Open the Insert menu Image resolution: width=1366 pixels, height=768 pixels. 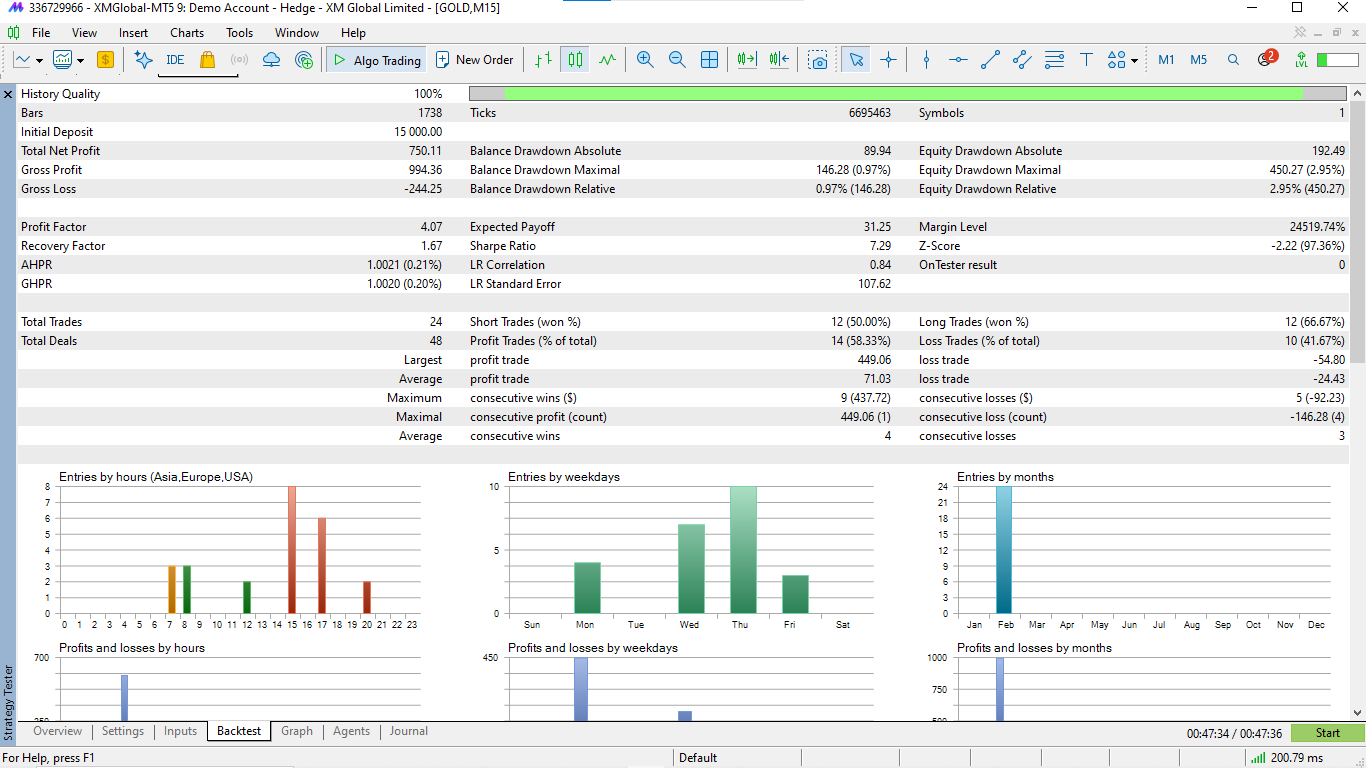click(133, 33)
